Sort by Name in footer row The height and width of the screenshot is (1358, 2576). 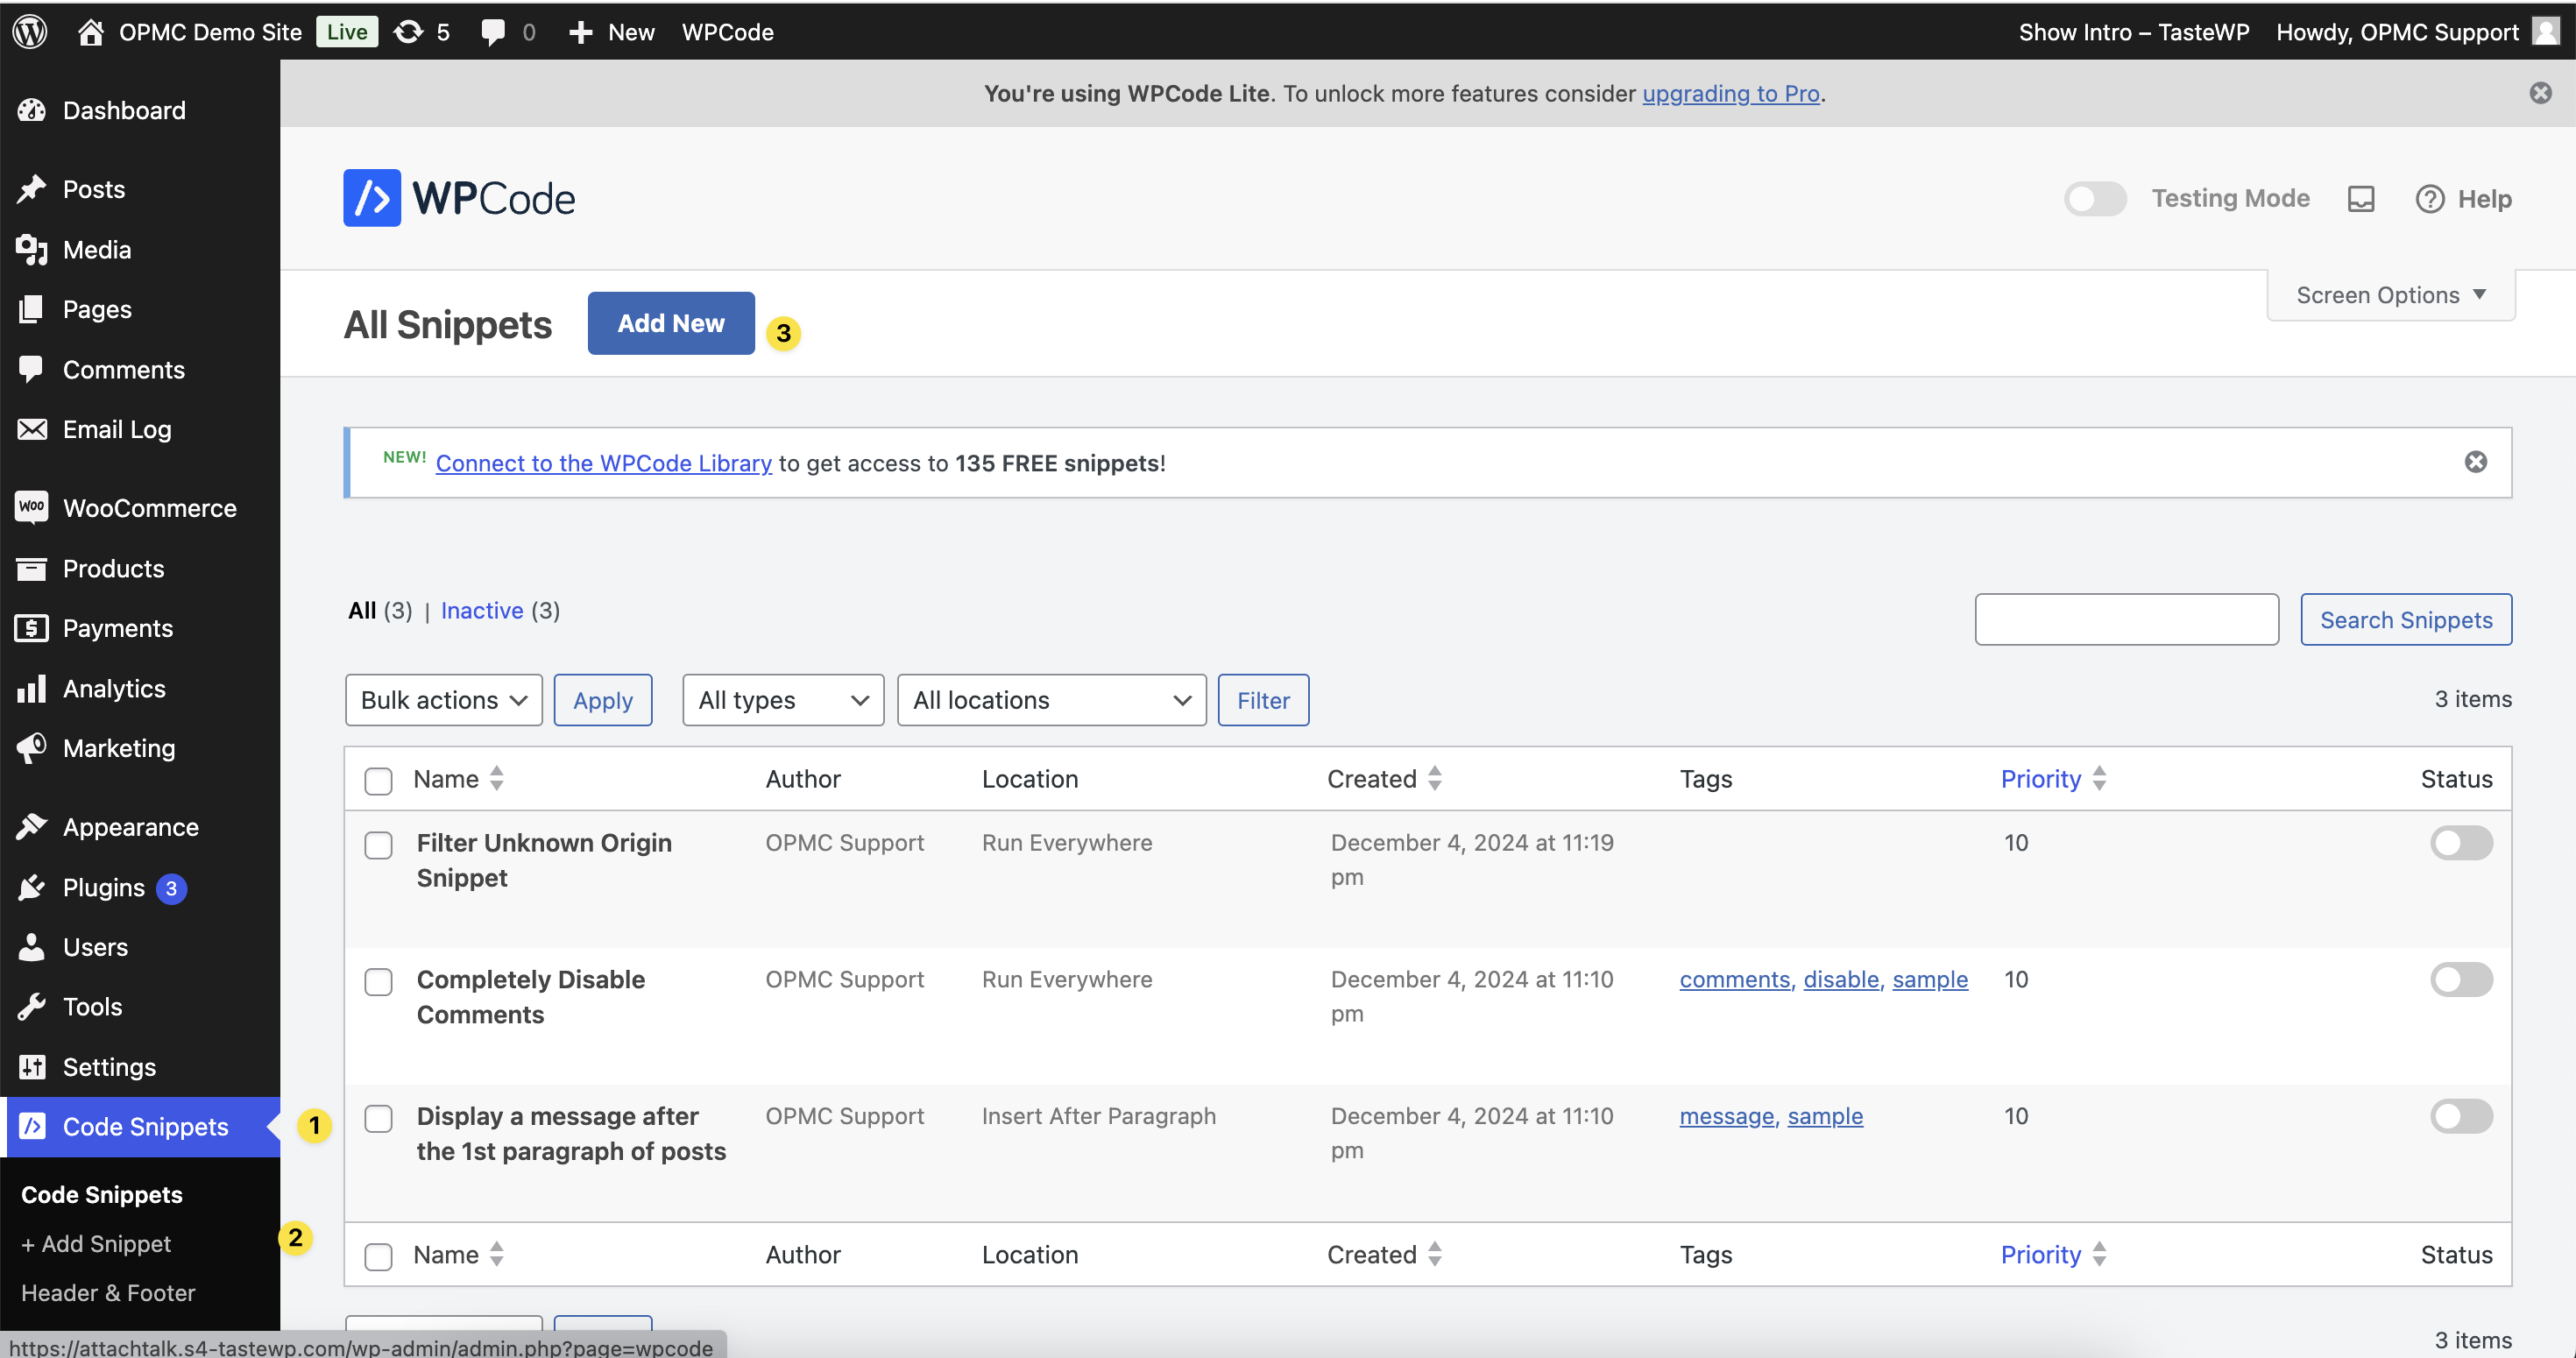[459, 1255]
